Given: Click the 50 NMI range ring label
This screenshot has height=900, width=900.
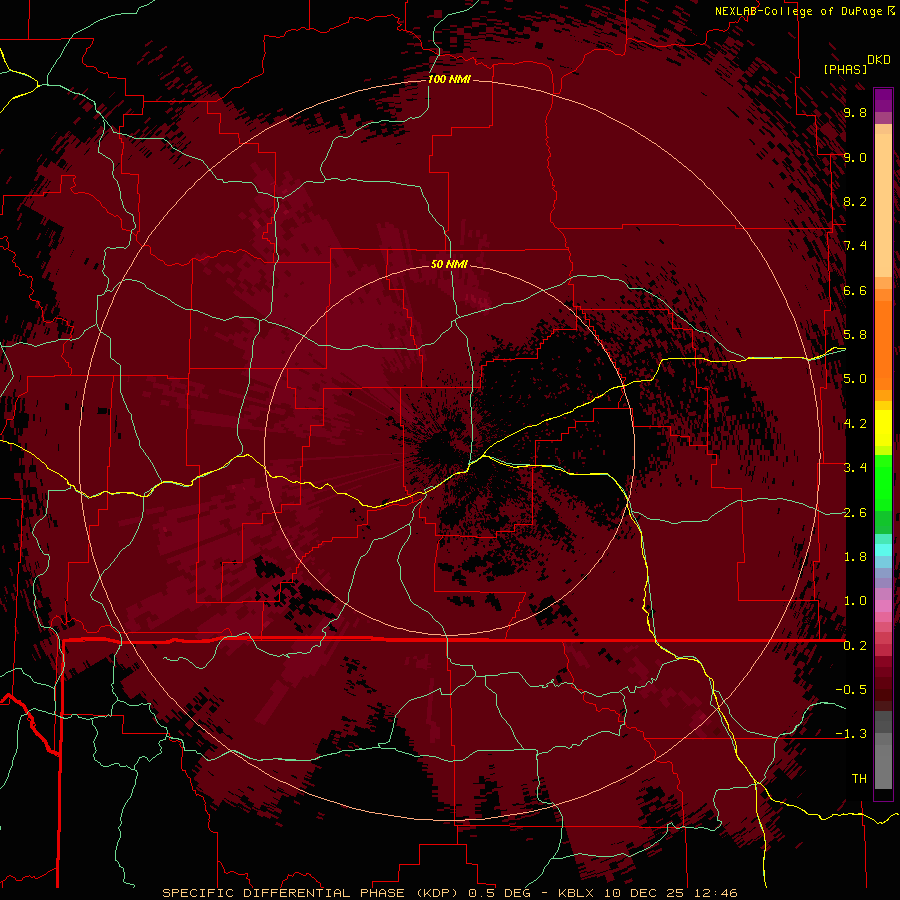Looking at the screenshot, I should tap(449, 264).
